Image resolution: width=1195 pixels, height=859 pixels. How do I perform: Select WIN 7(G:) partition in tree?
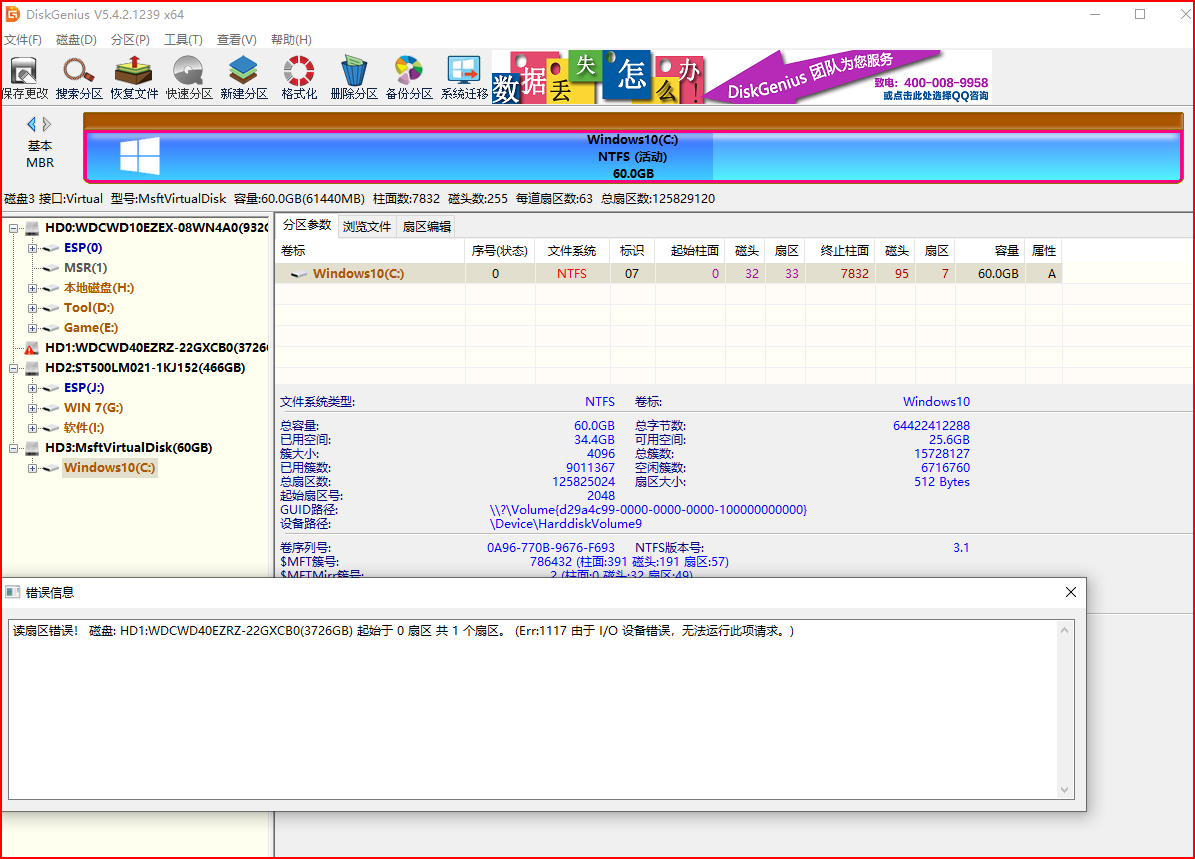coord(93,408)
